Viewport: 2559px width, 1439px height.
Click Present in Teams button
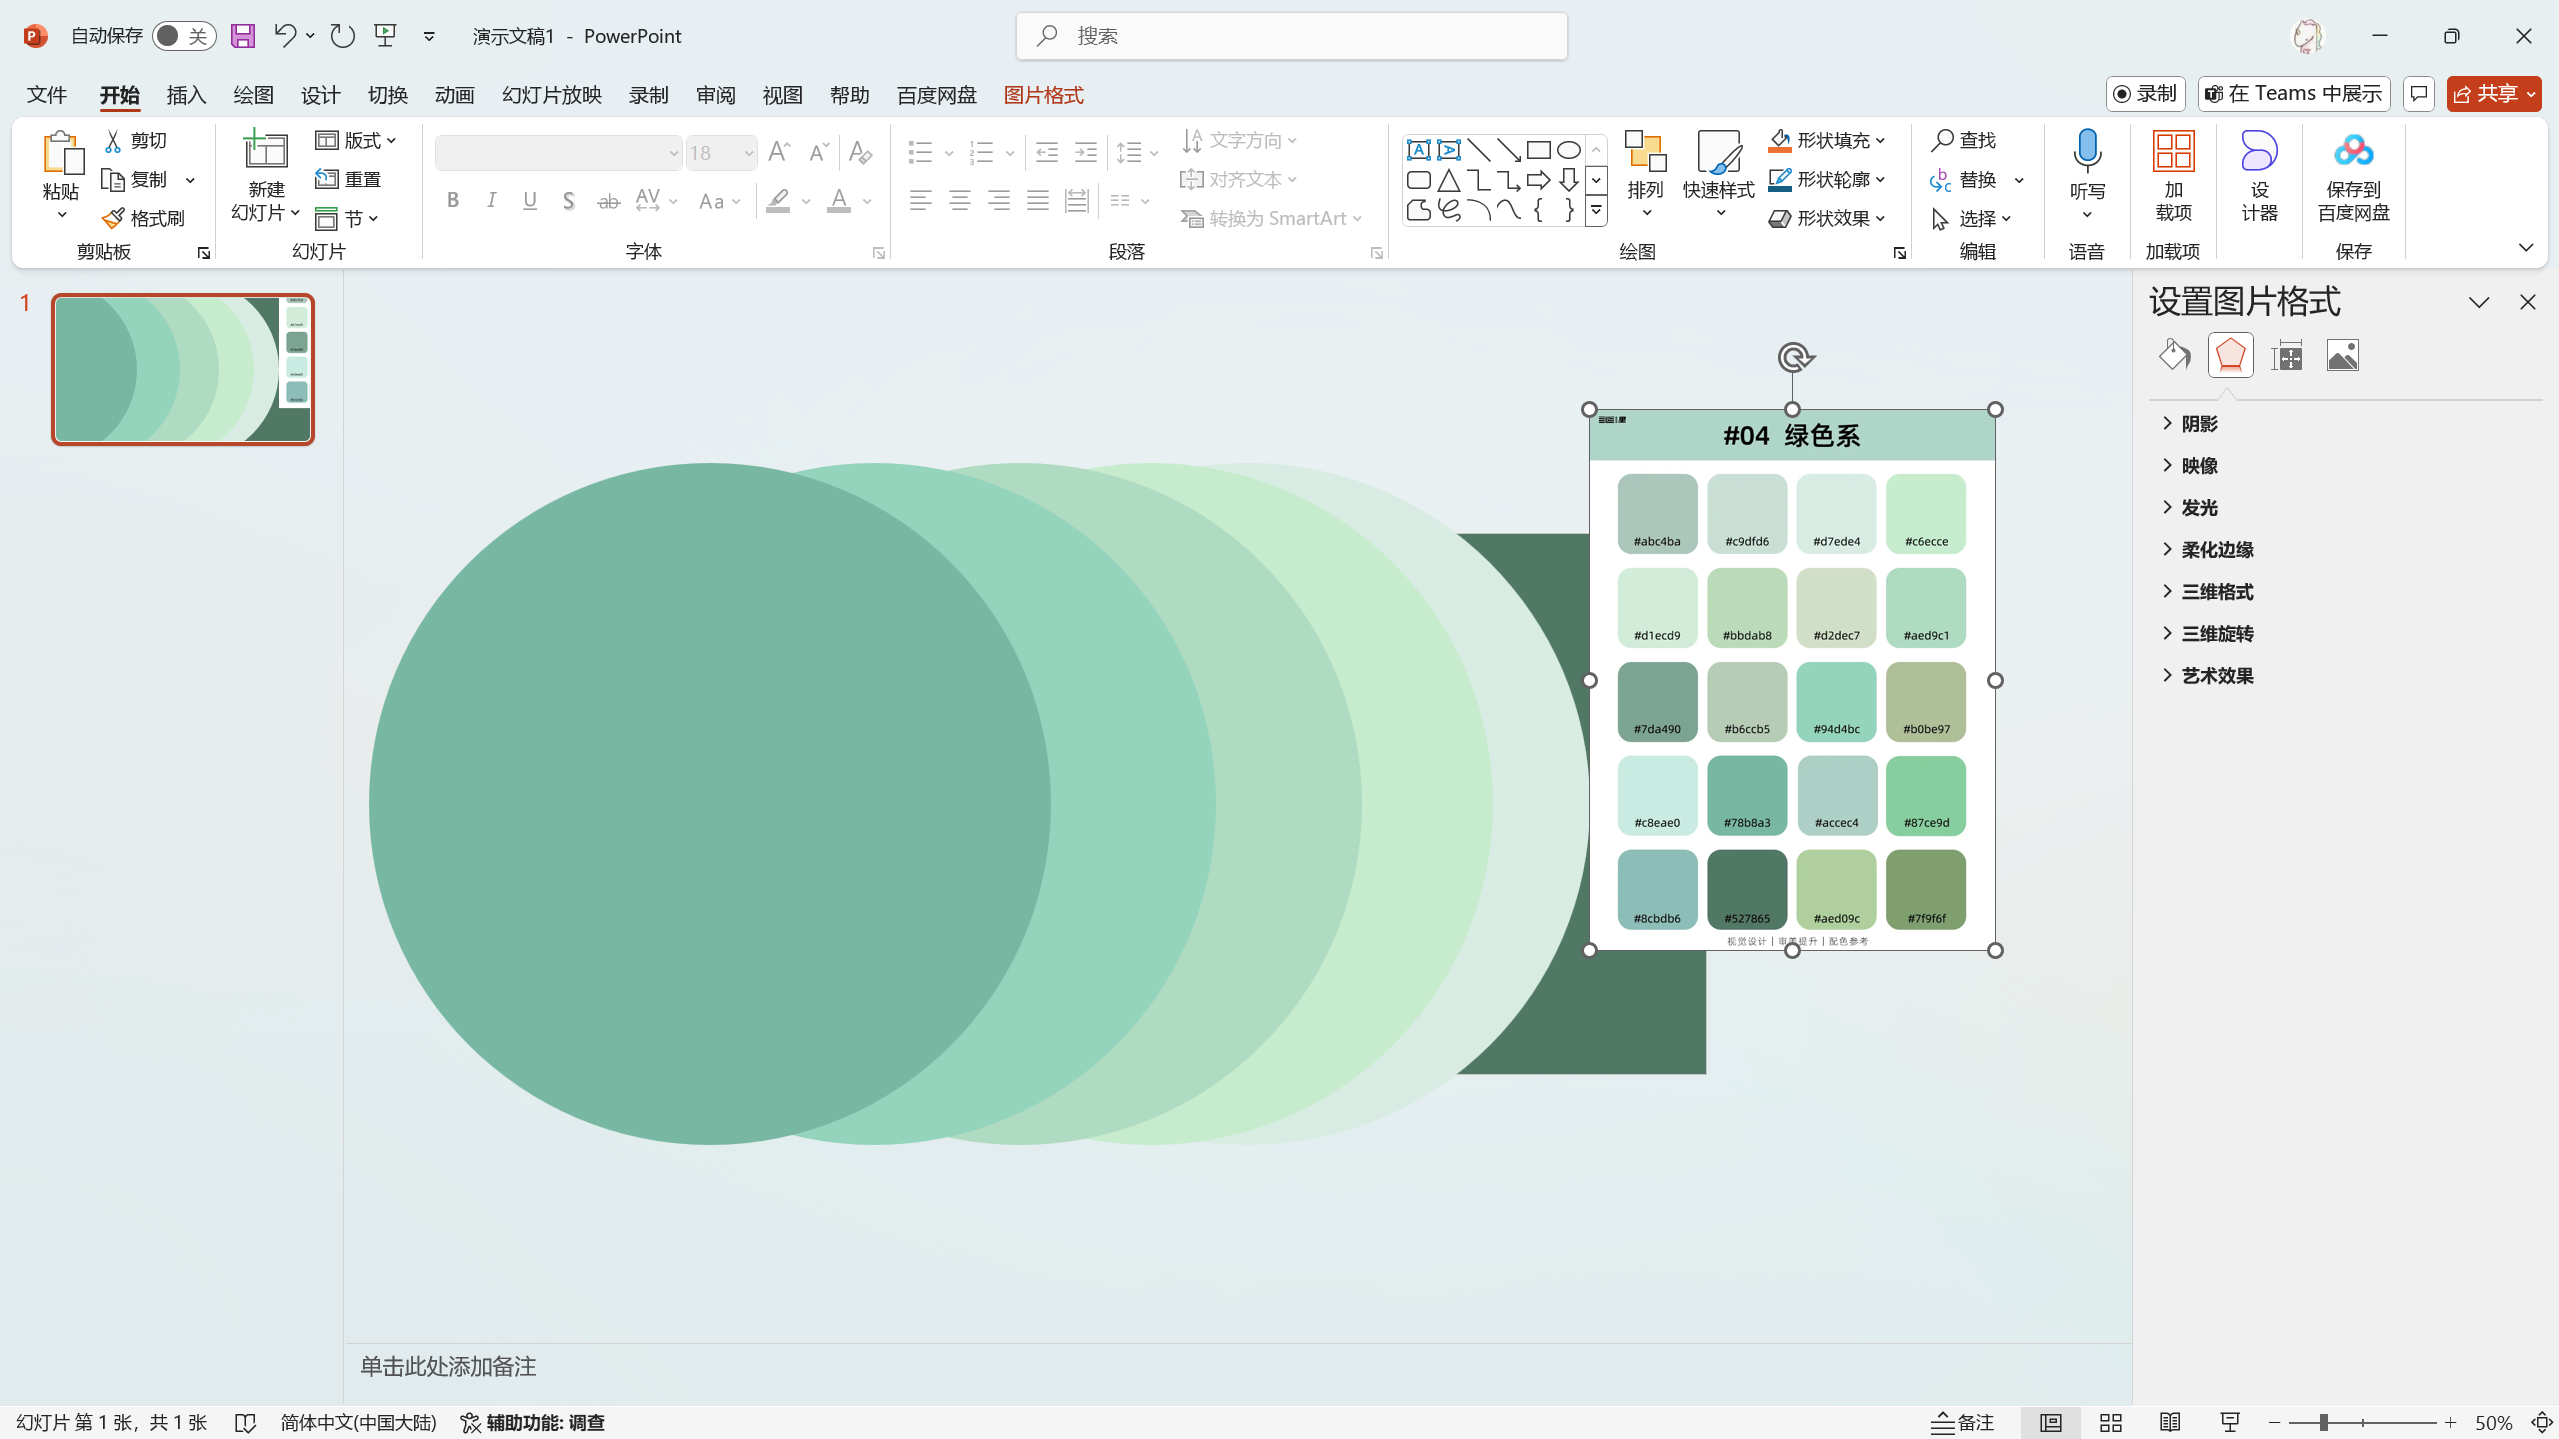[2293, 94]
